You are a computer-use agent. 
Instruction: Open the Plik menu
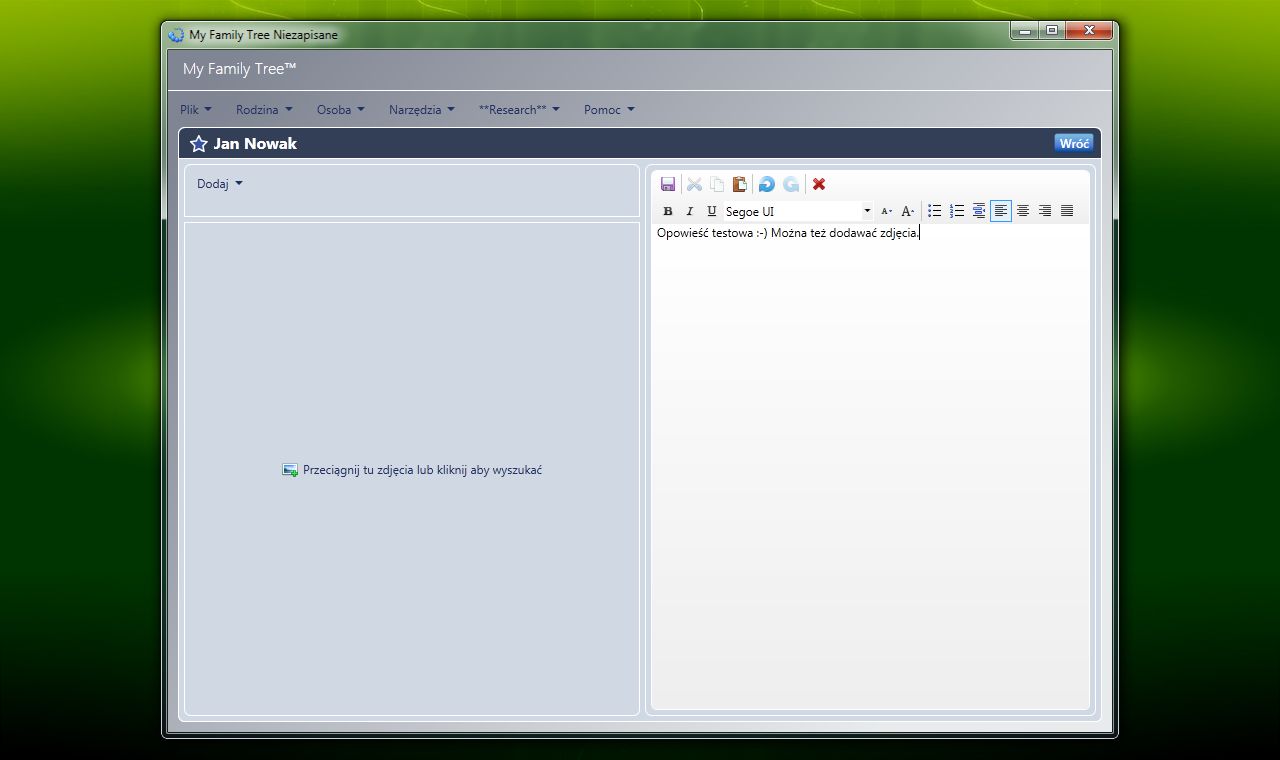pos(196,110)
